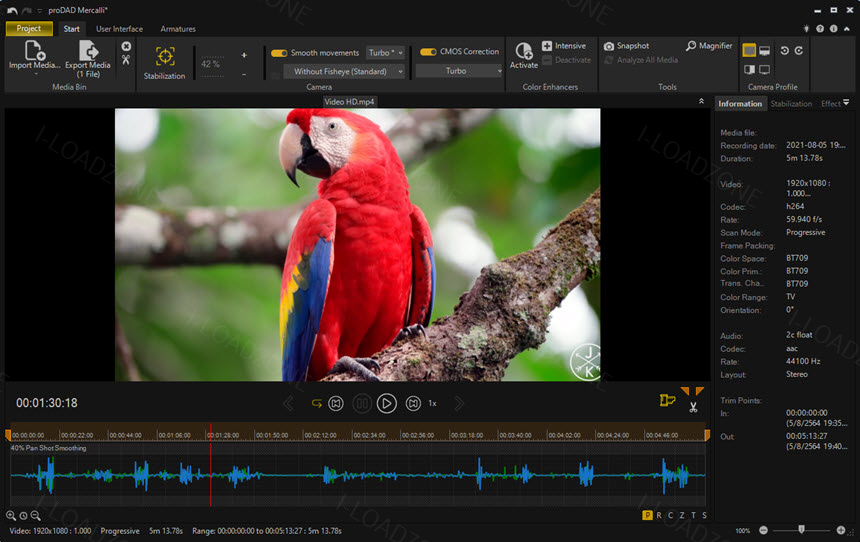Screen dimensions: 860x542
Task: Click the Import Media icon
Action: [x=35, y=50]
